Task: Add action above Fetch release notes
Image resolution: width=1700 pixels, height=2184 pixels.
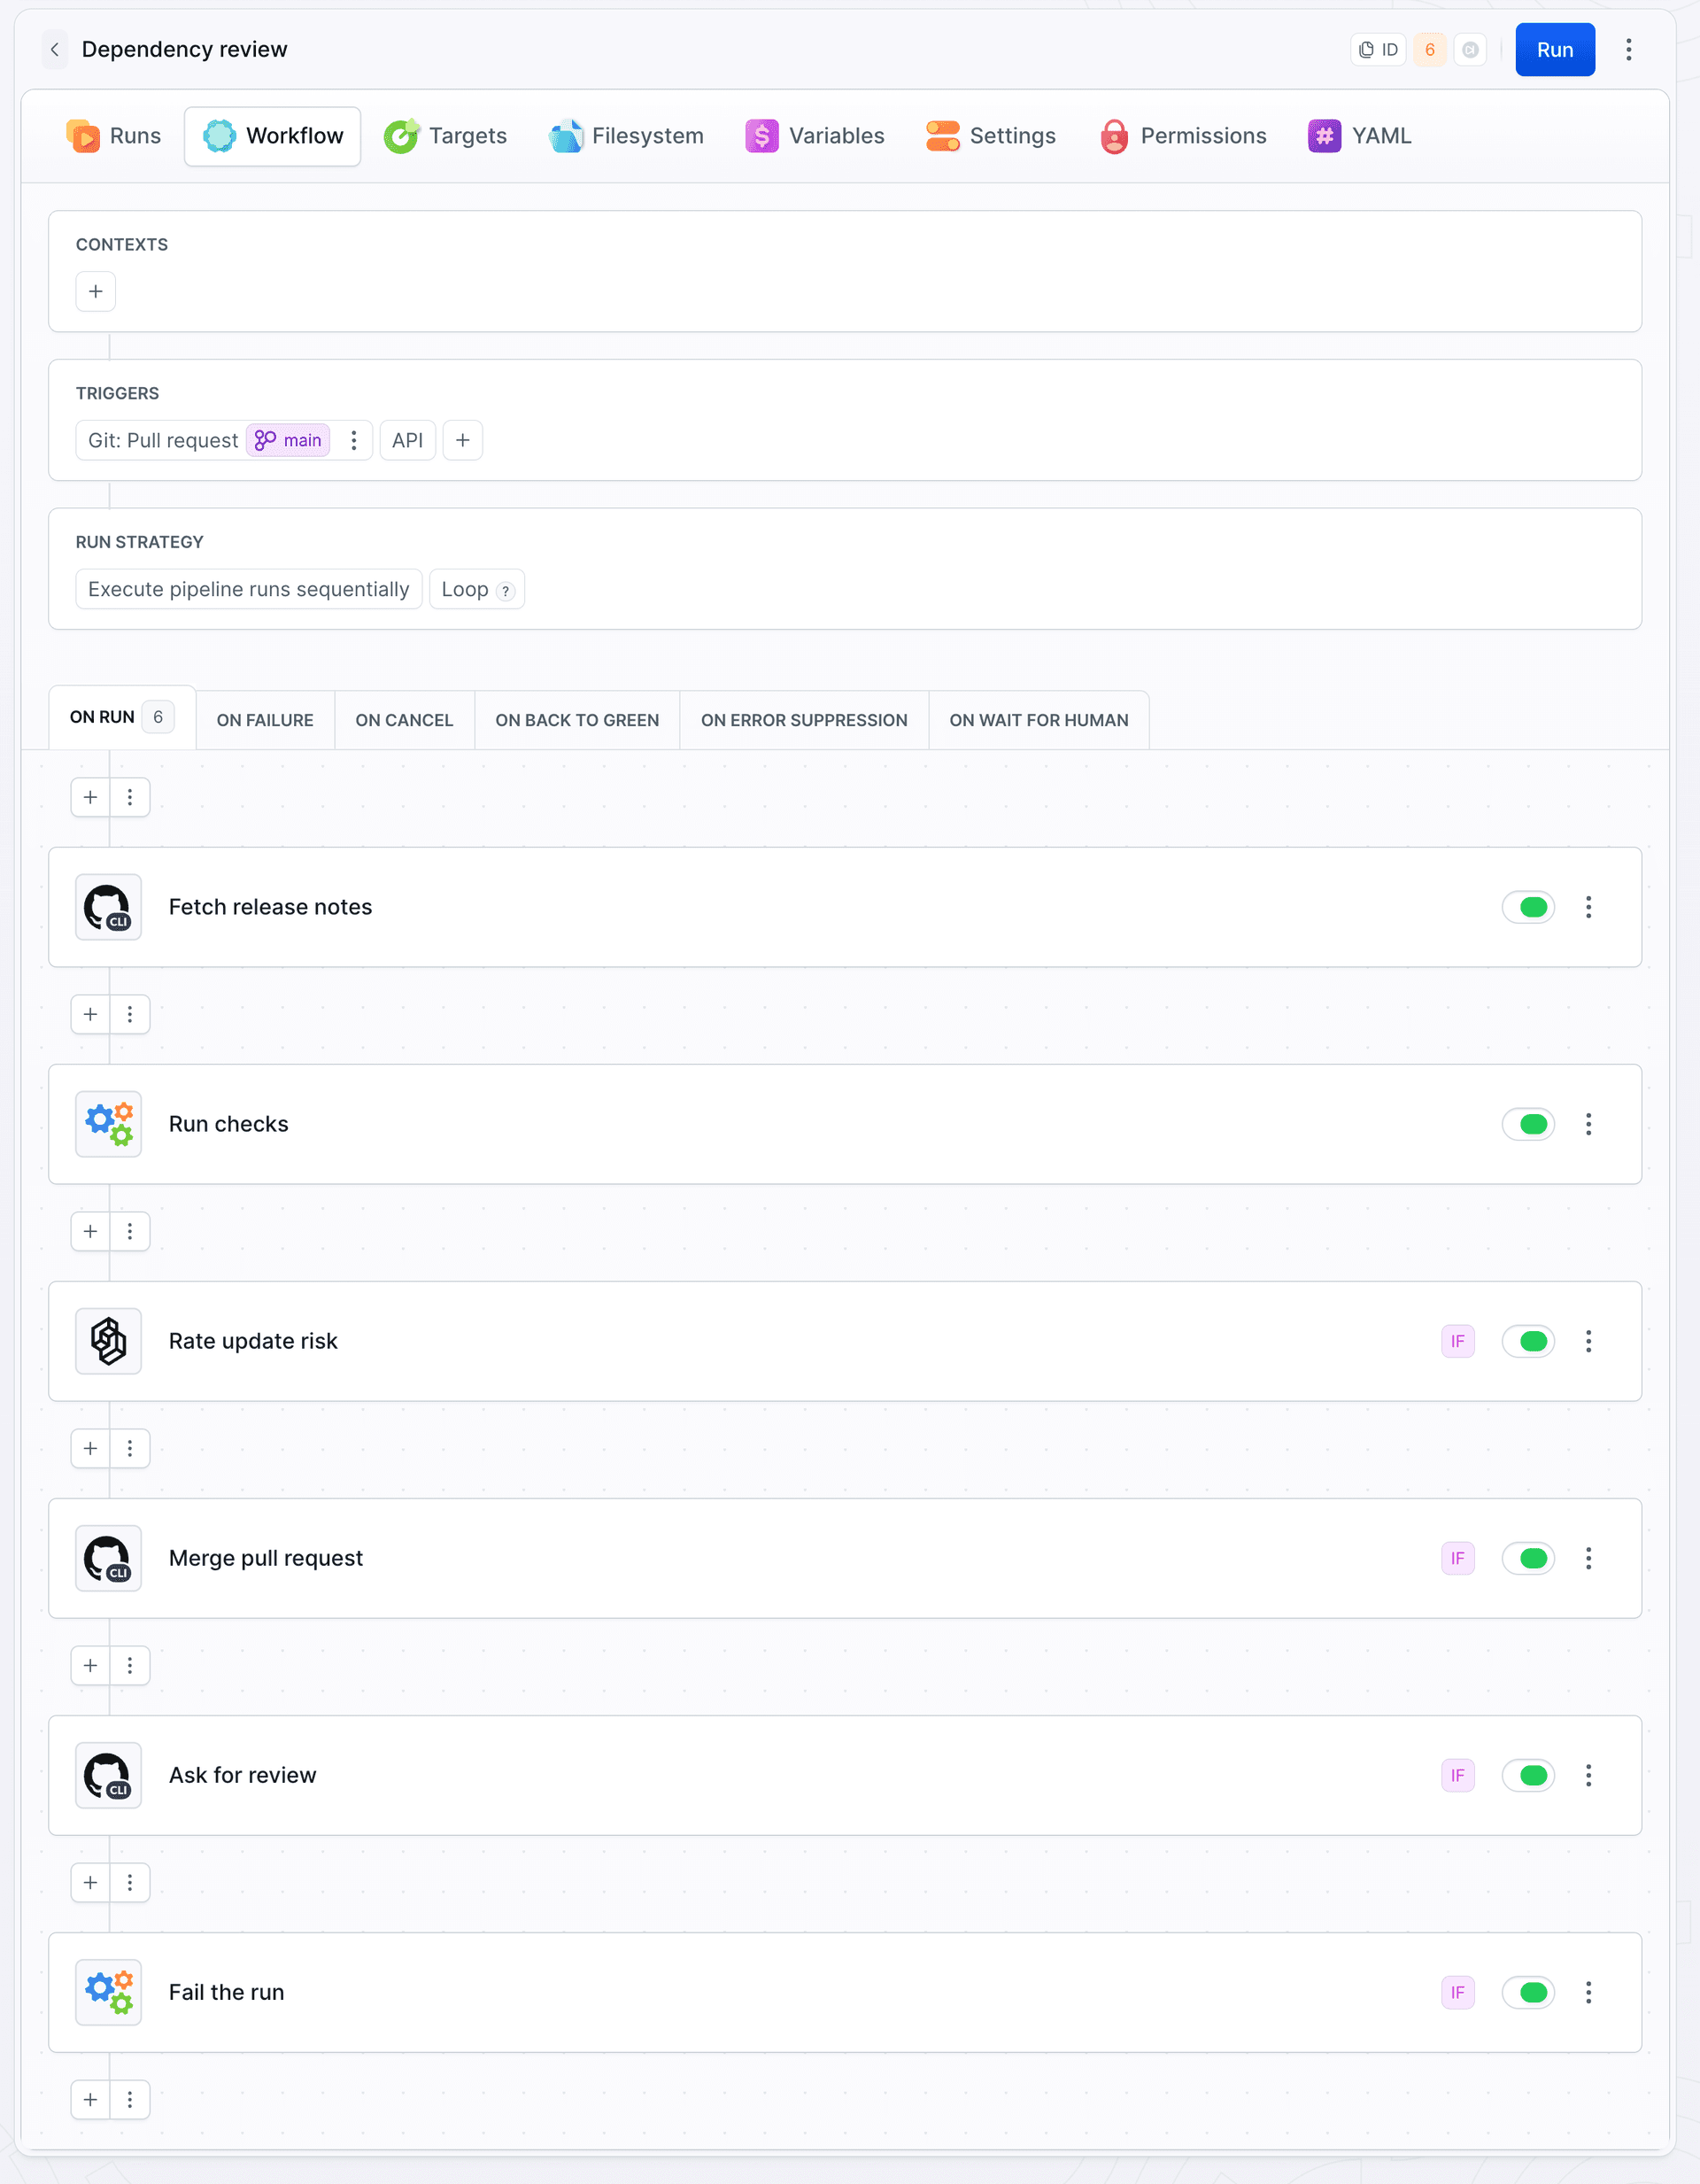Action: pyautogui.click(x=91, y=798)
